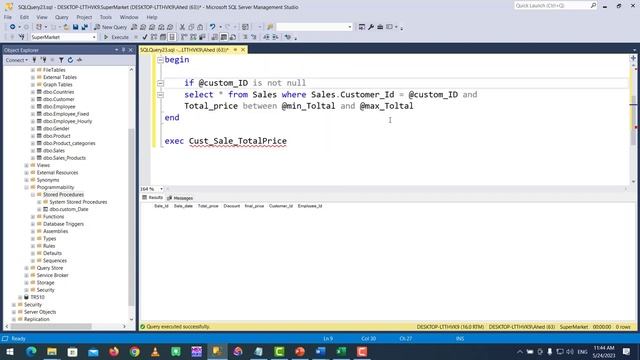Collapse the begin code block

[x=160, y=60]
